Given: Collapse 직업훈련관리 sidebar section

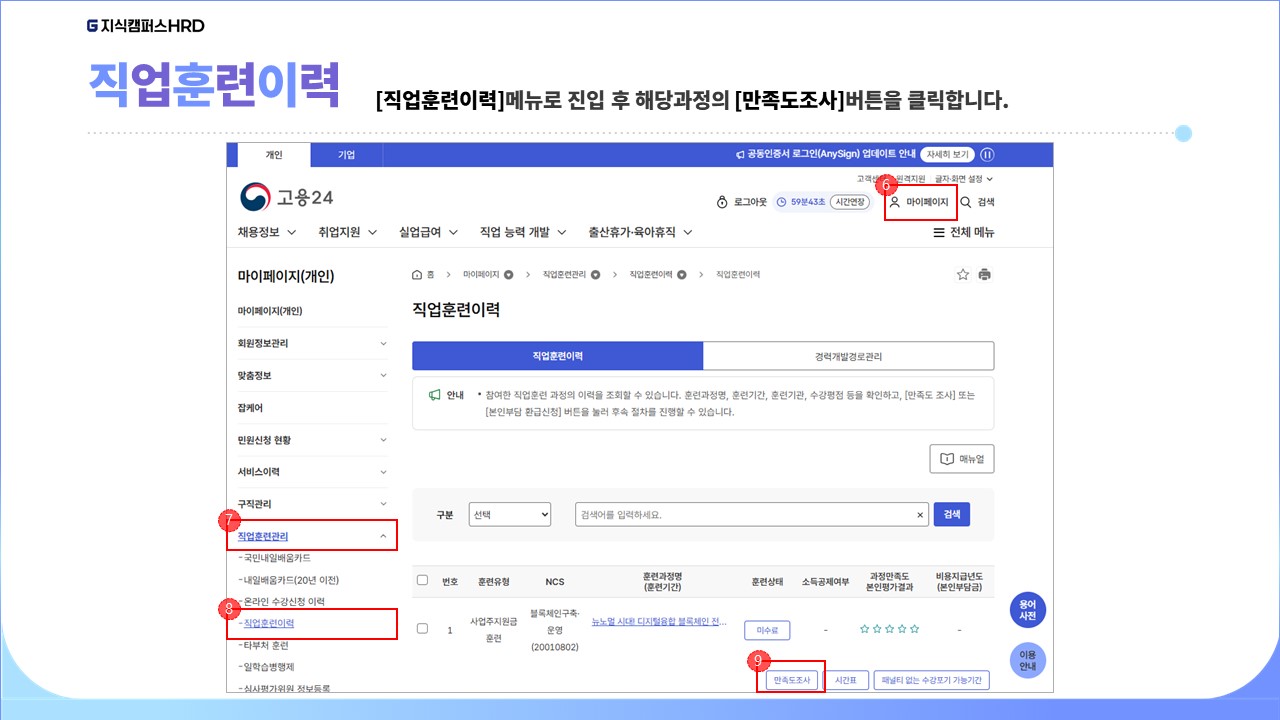Looking at the screenshot, I should [383, 536].
